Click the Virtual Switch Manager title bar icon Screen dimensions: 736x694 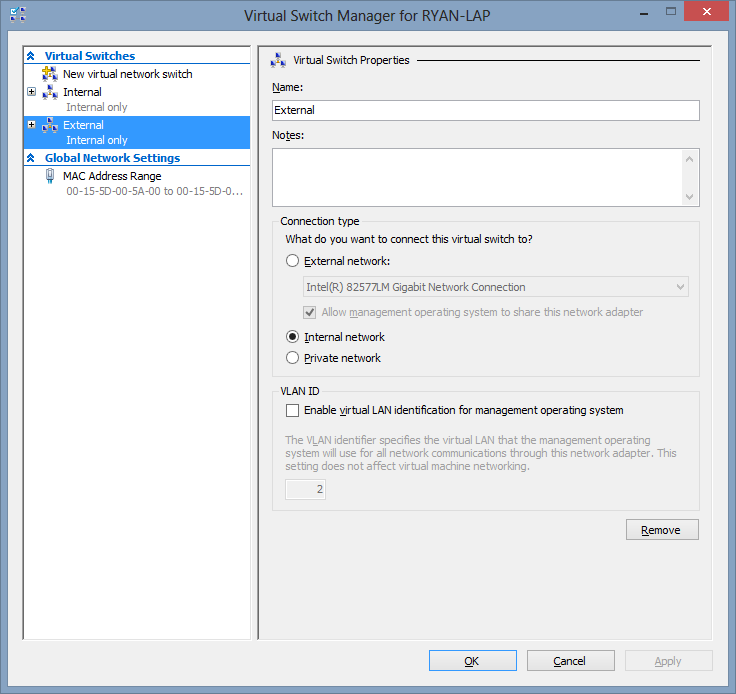pyautogui.click(x=17, y=16)
